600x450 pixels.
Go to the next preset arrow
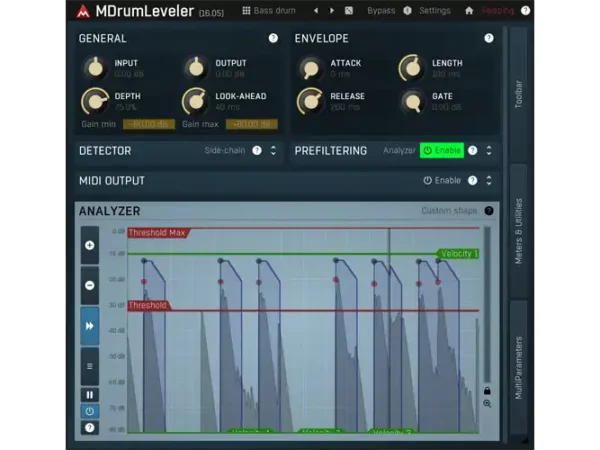pyautogui.click(x=332, y=11)
